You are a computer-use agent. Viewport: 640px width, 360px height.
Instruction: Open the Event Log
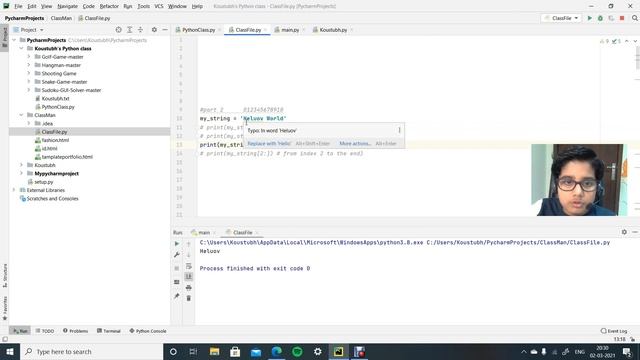[614, 331]
